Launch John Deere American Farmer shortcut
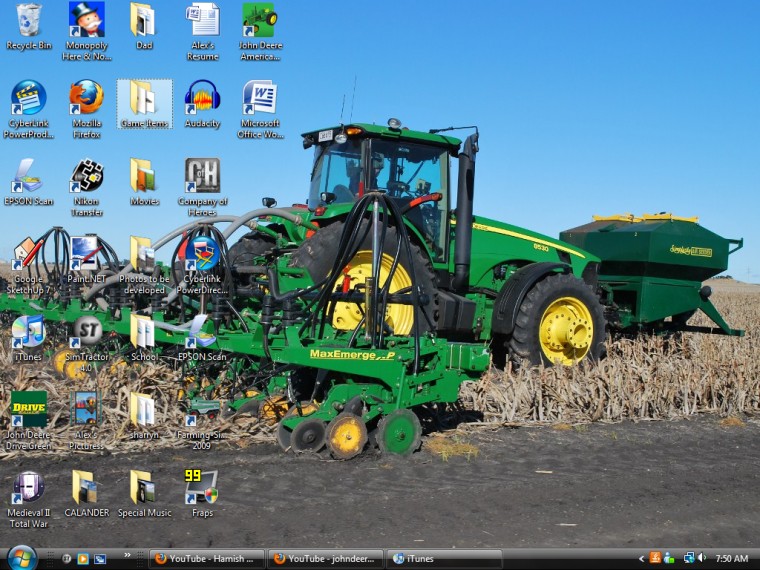The width and height of the screenshot is (760, 570). click(x=260, y=32)
